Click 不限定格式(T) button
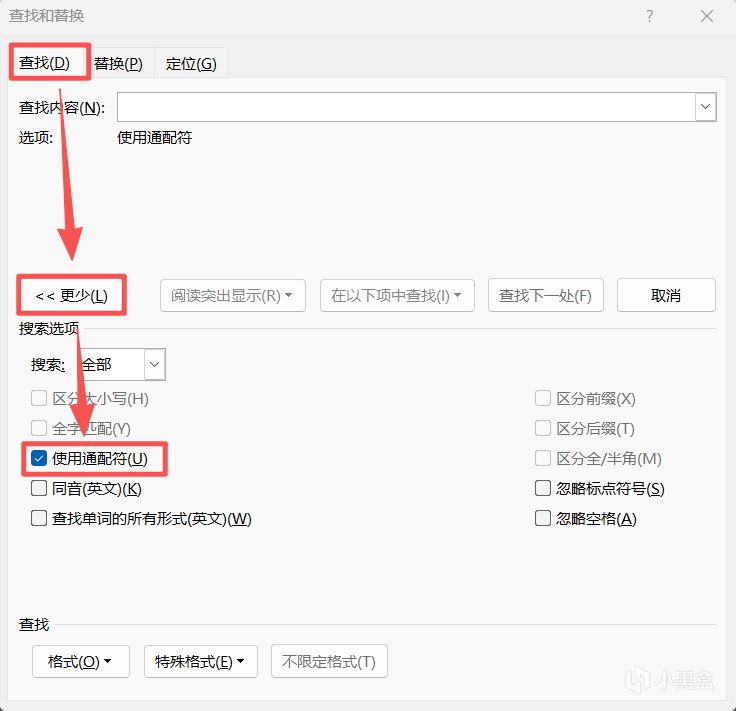This screenshot has width=736, height=711. [x=329, y=661]
